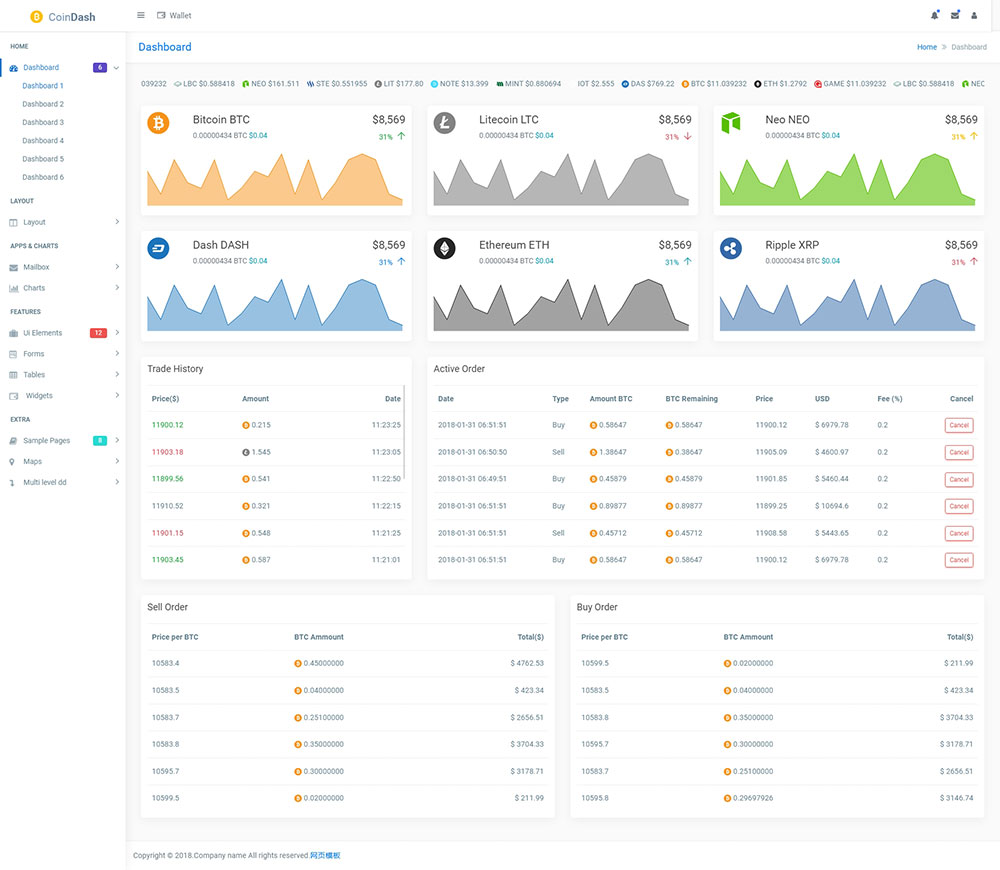The width and height of the screenshot is (1000, 870).
Task: Click NEO $161.511 in the ticker
Action: click(270, 84)
